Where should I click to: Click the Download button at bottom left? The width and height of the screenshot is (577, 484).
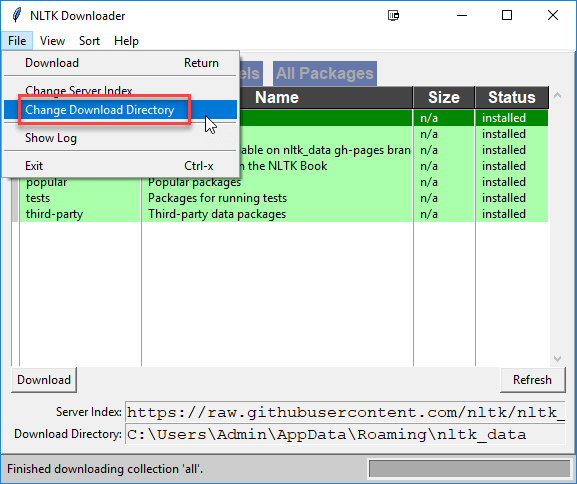tap(44, 379)
